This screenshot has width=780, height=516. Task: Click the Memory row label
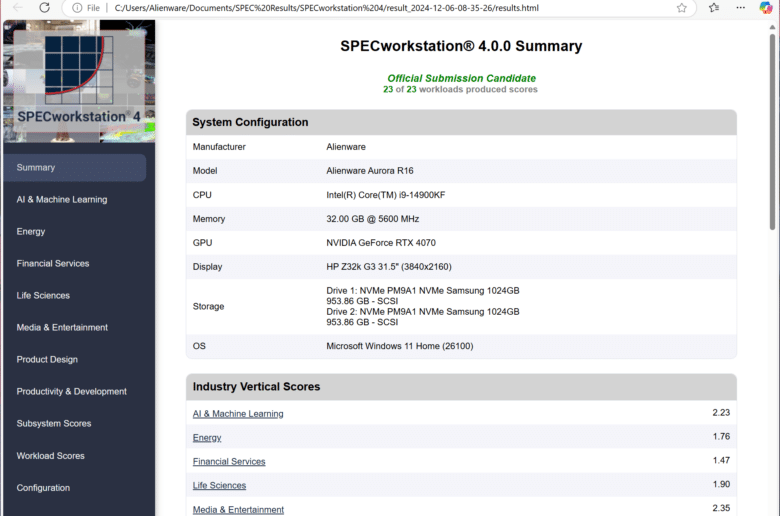[209, 219]
